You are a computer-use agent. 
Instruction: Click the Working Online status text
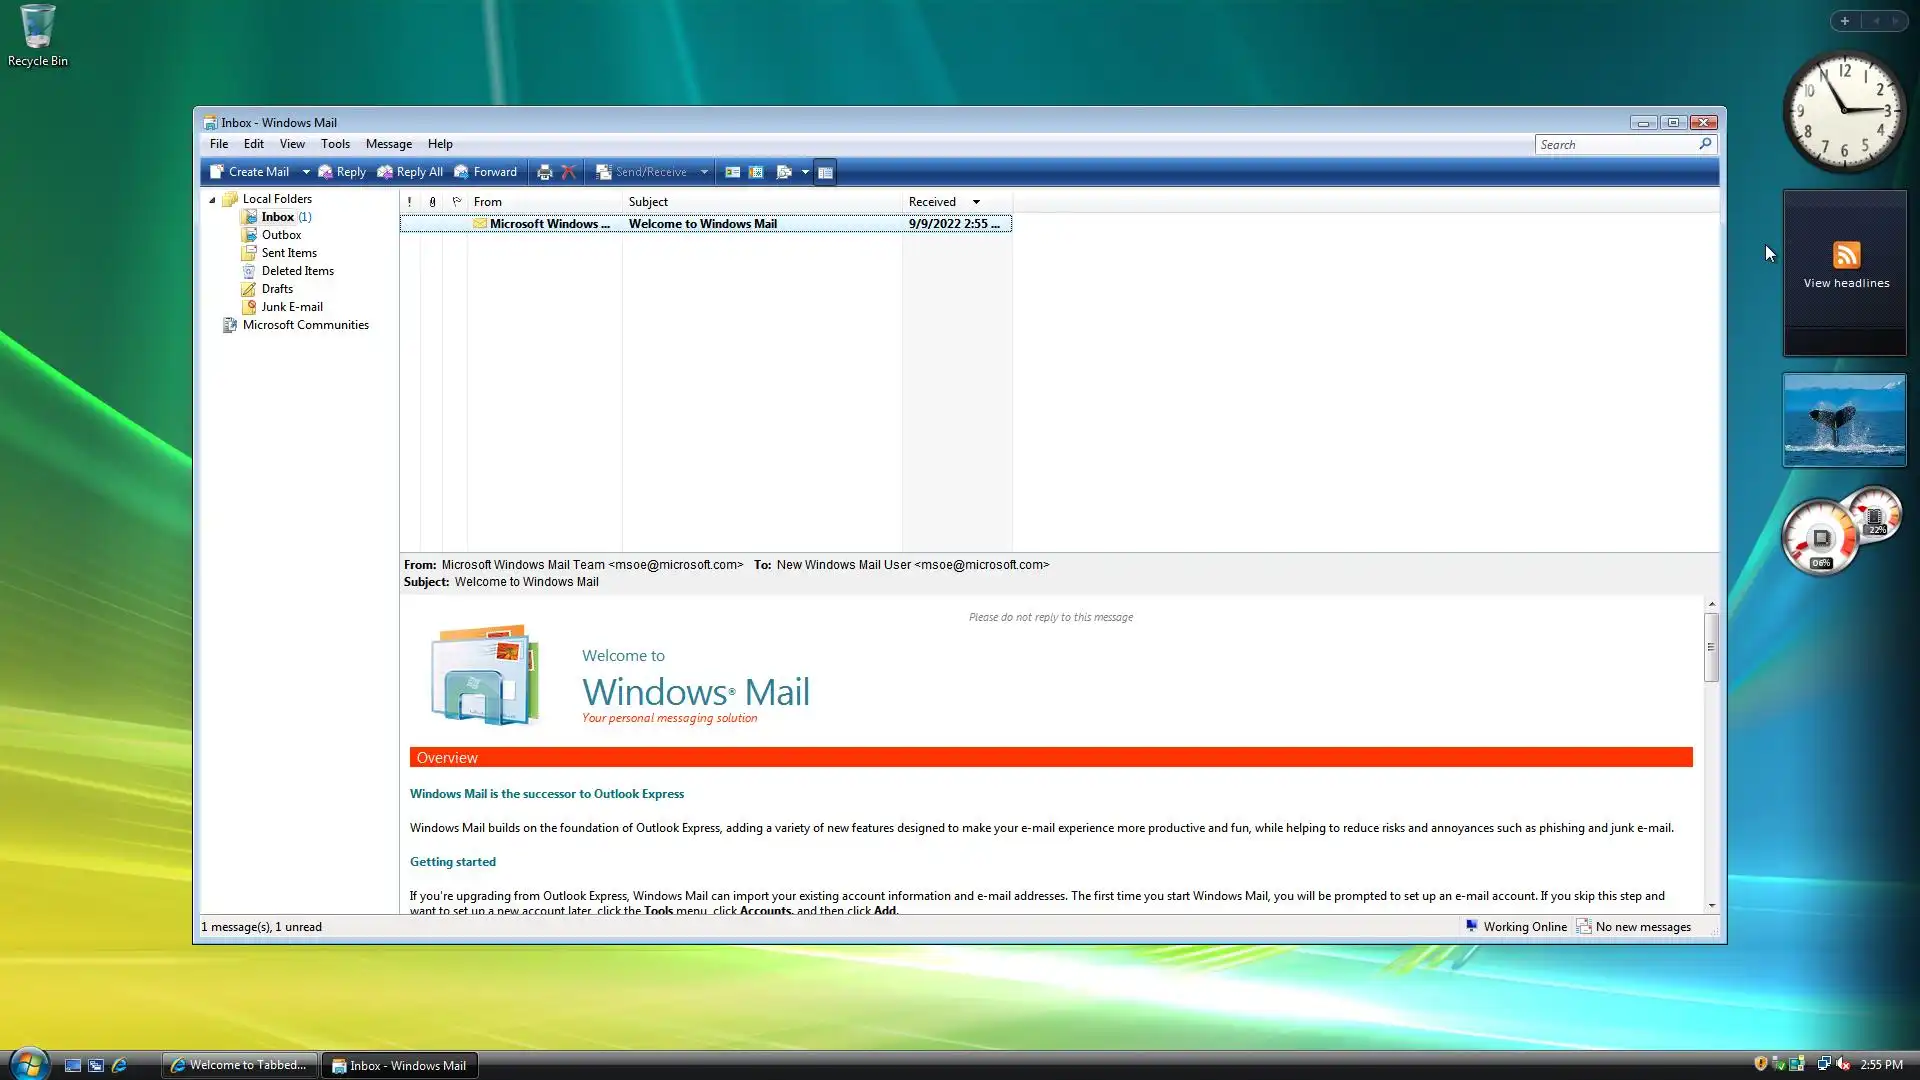(1524, 927)
